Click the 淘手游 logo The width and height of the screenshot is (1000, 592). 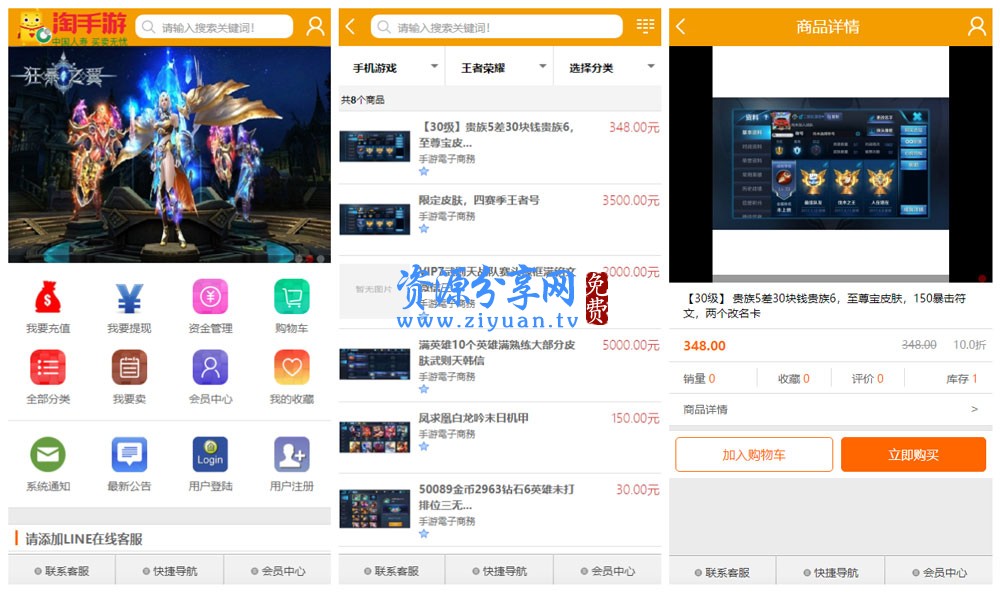73,27
